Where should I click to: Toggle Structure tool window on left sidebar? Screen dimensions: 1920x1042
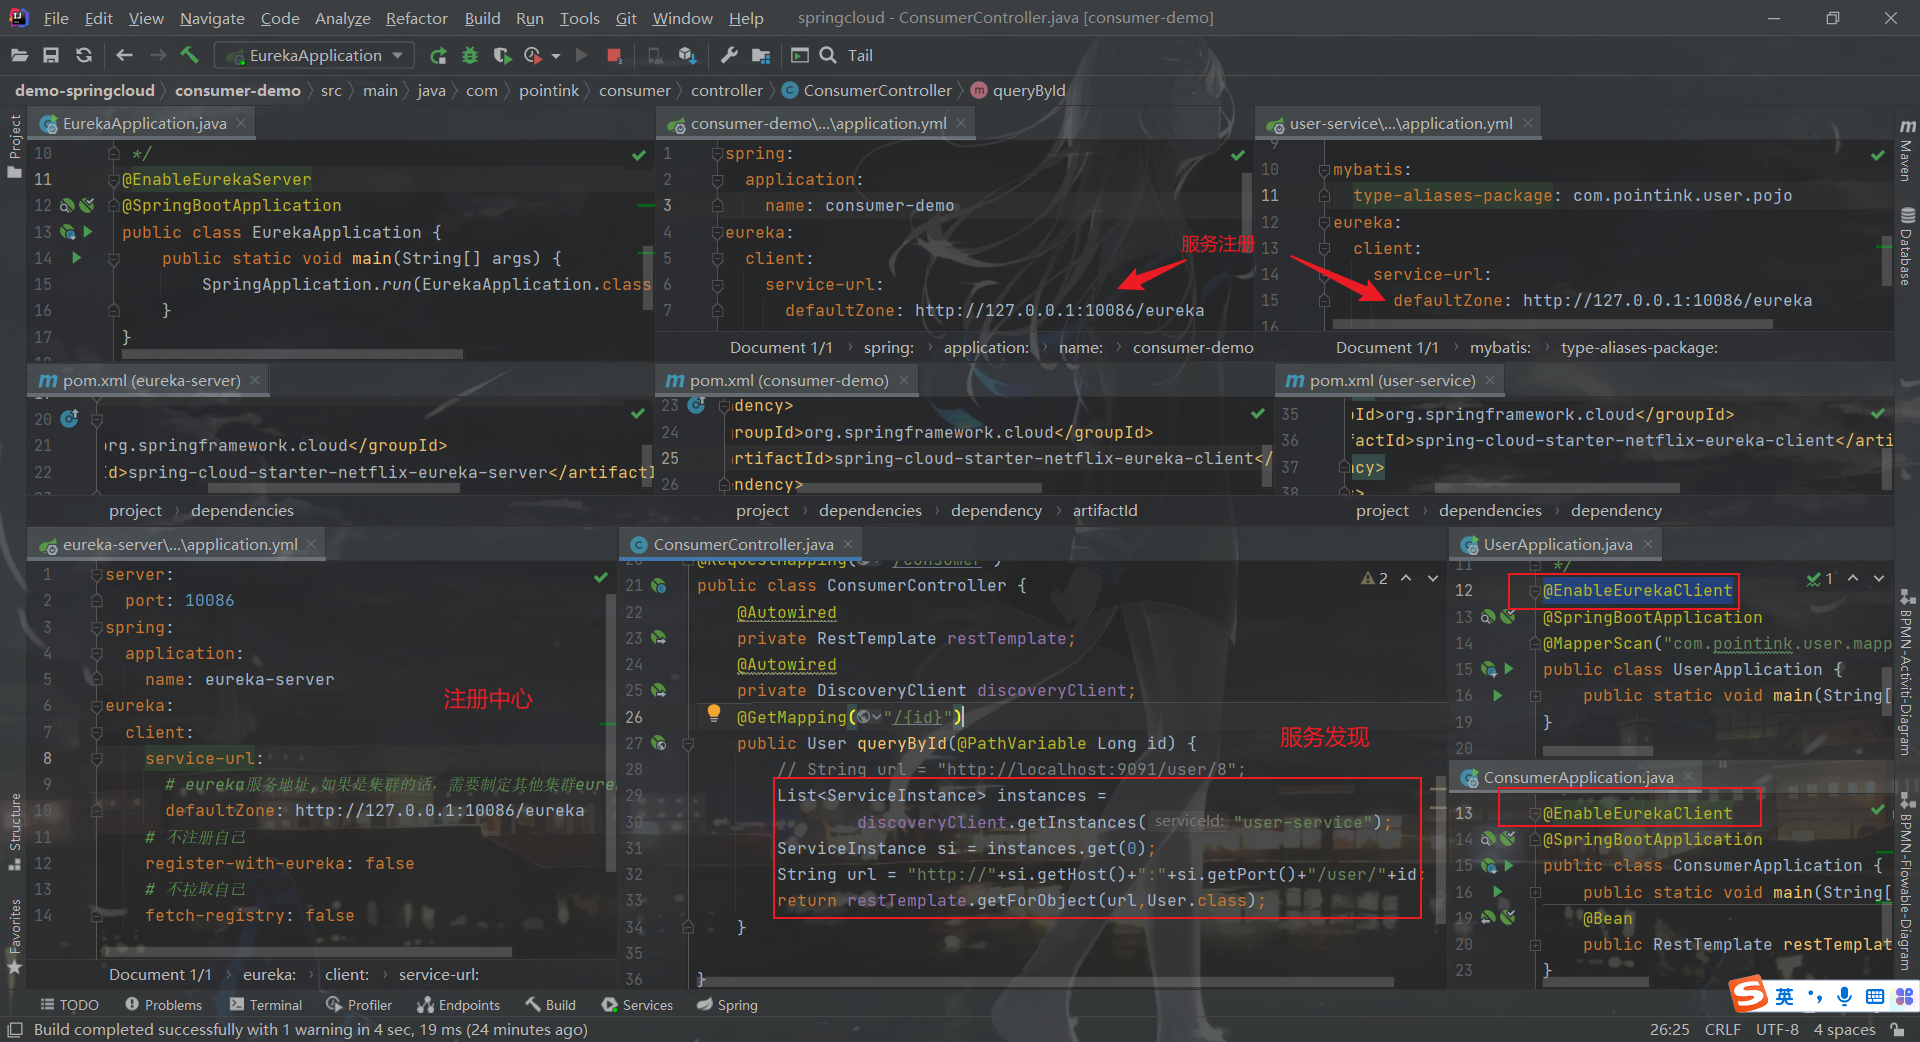point(14,832)
